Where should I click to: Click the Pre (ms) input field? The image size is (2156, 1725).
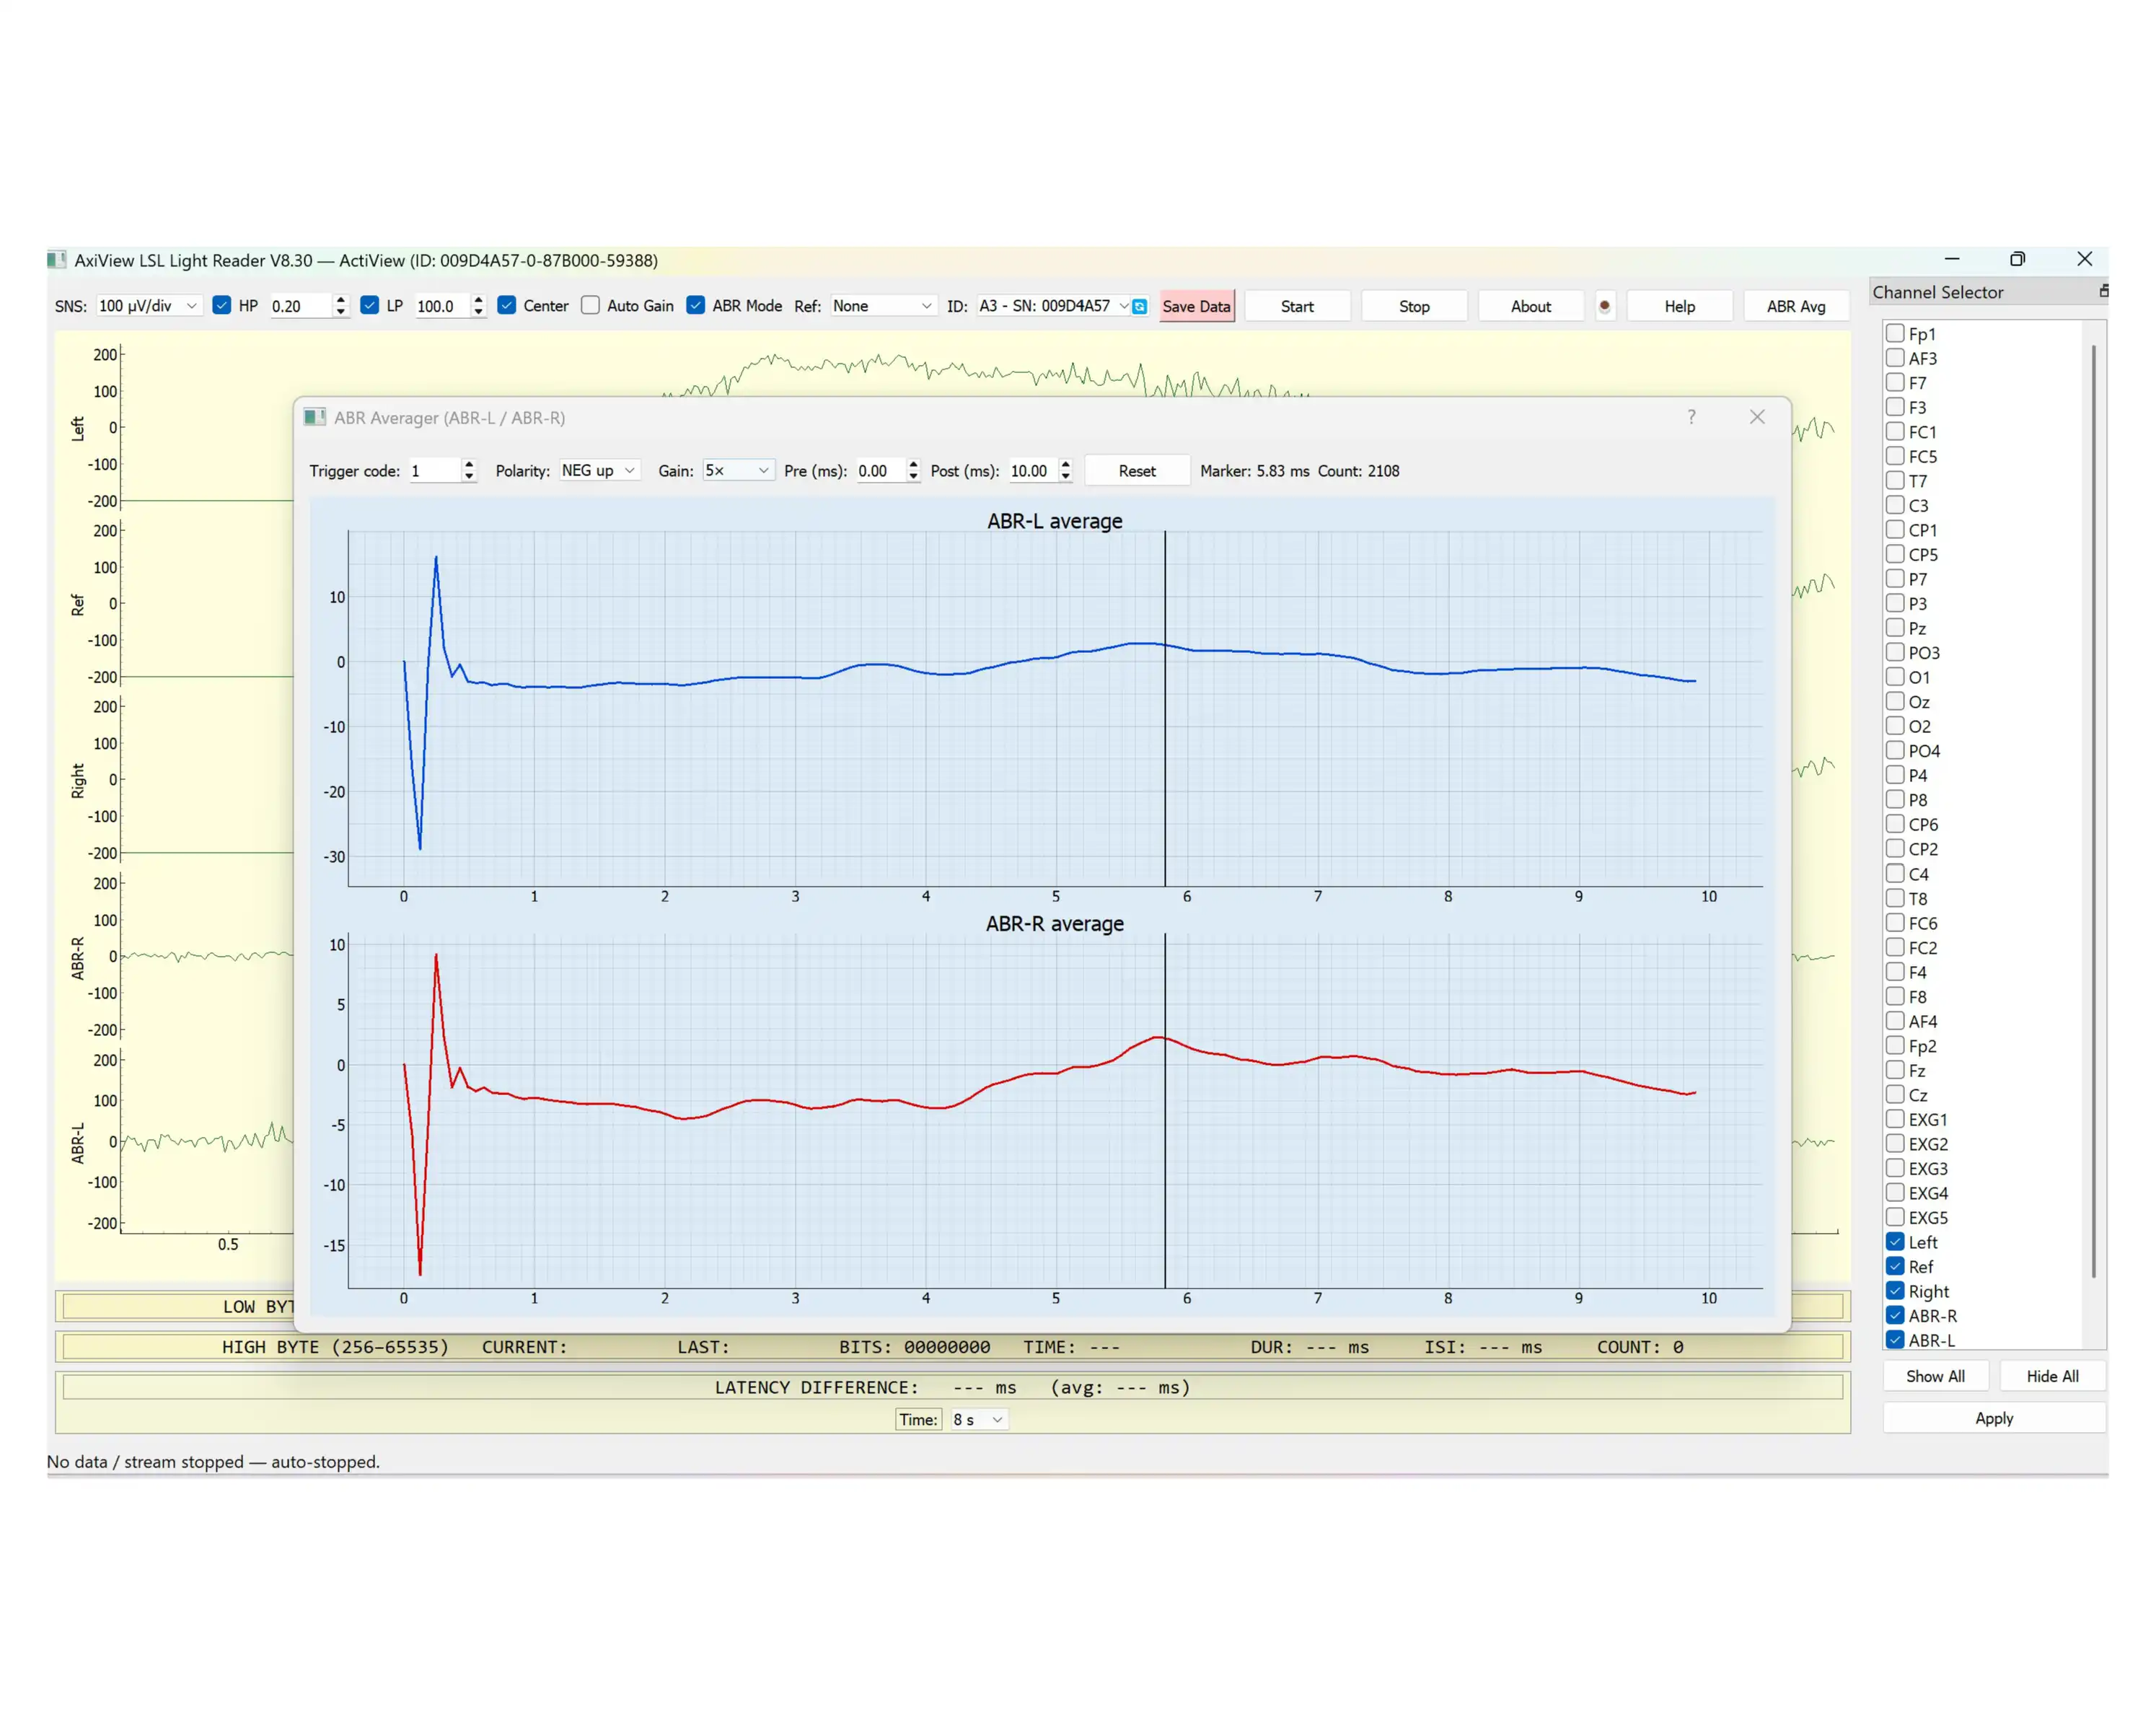click(880, 471)
